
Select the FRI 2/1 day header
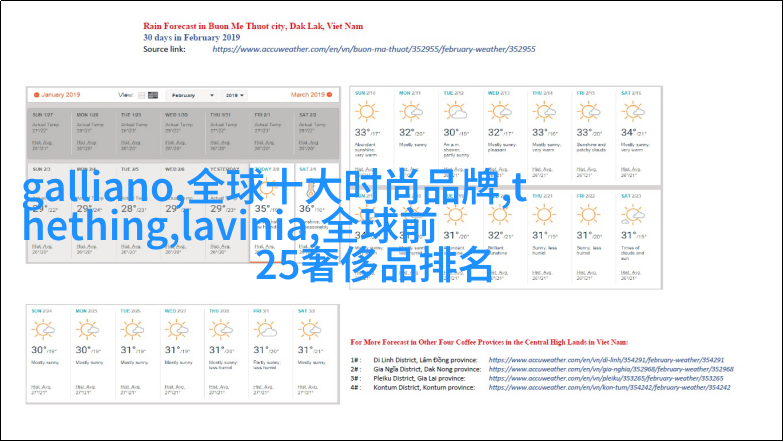262,115
